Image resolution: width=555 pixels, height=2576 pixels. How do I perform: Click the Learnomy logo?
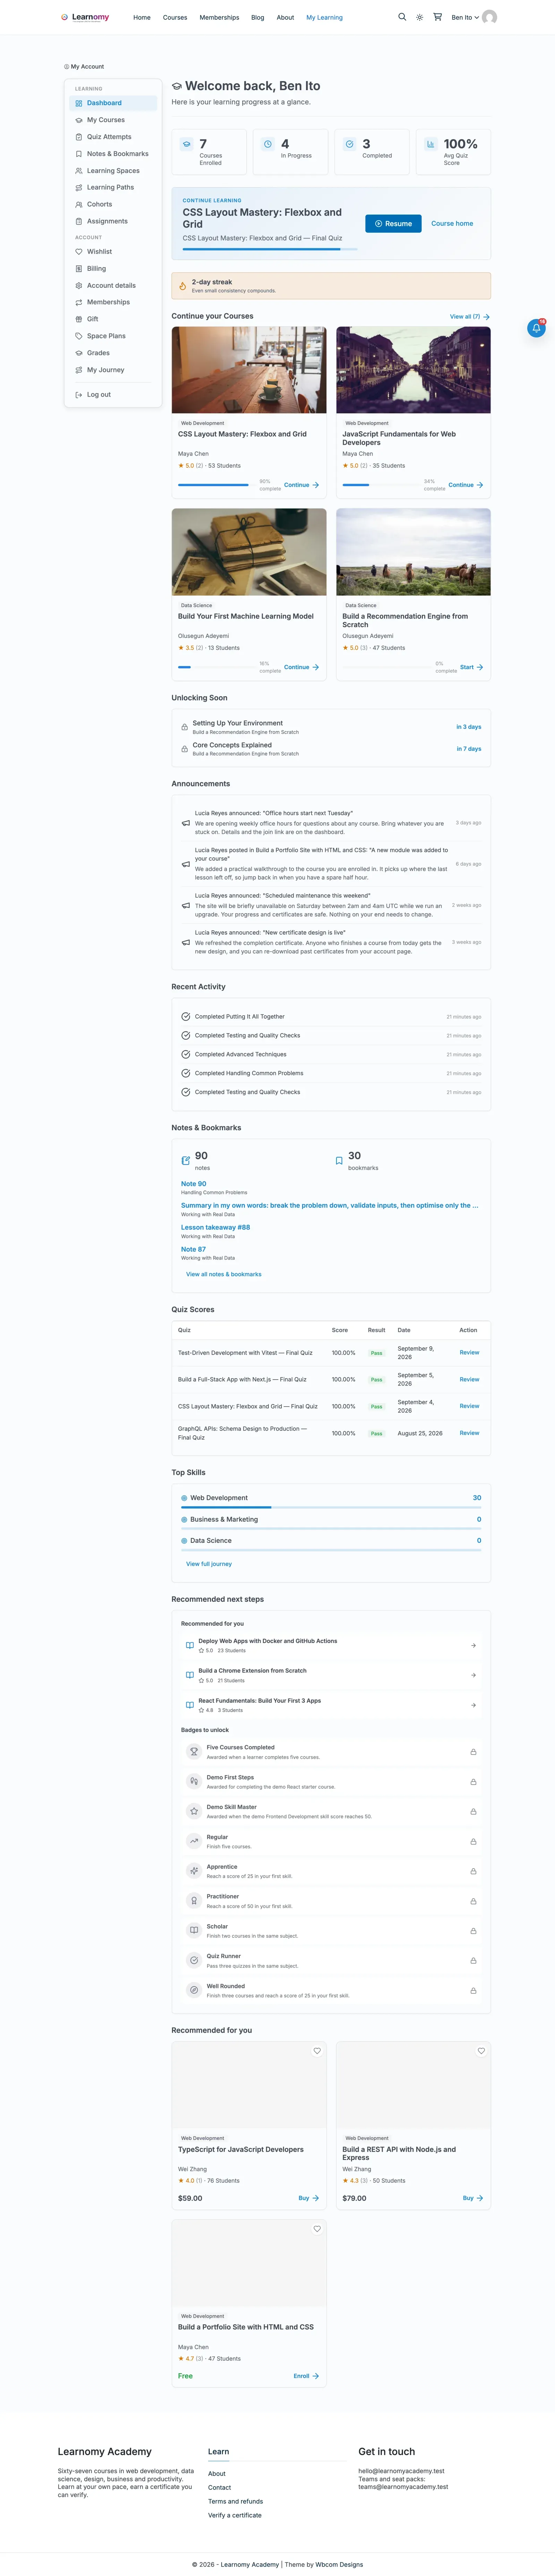click(x=85, y=17)
